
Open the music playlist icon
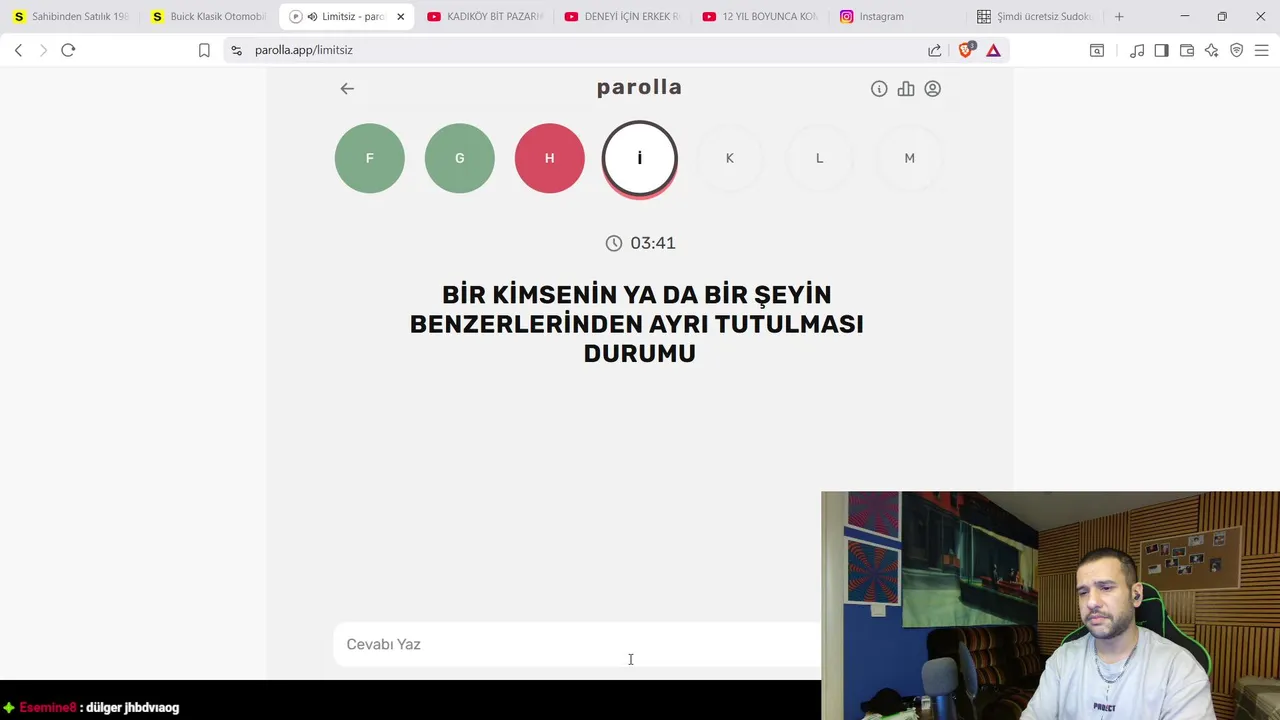pyautogui.click(x=1137, y=50)
